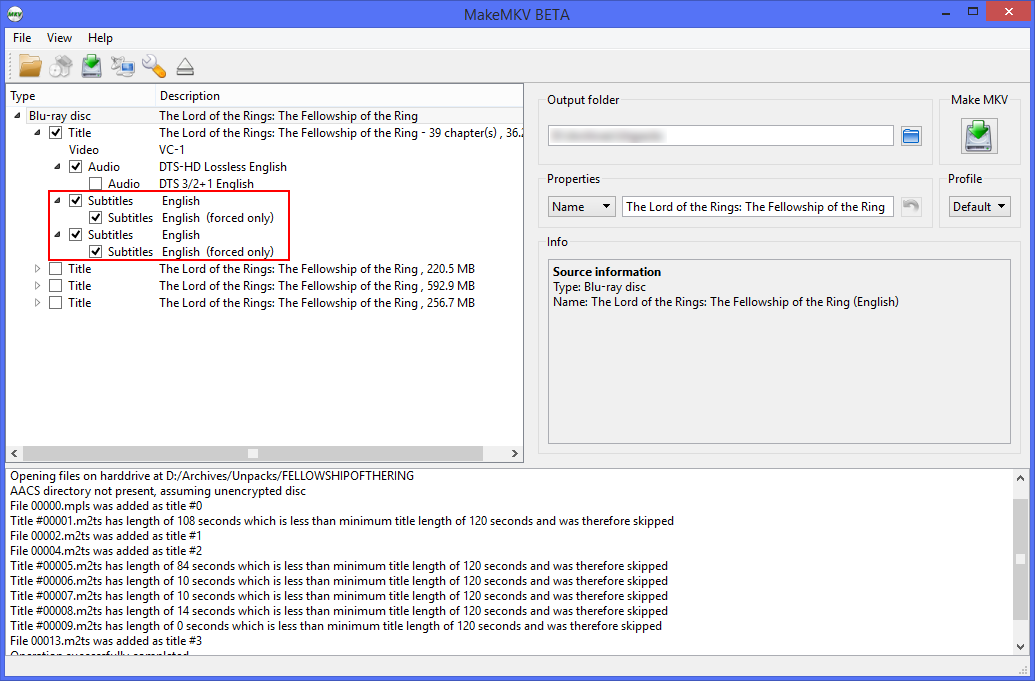Uncheck the first forced only Subtitles checkbox
The width and height of the screenshot is (1035, 681).
click(x=96, y=218)
